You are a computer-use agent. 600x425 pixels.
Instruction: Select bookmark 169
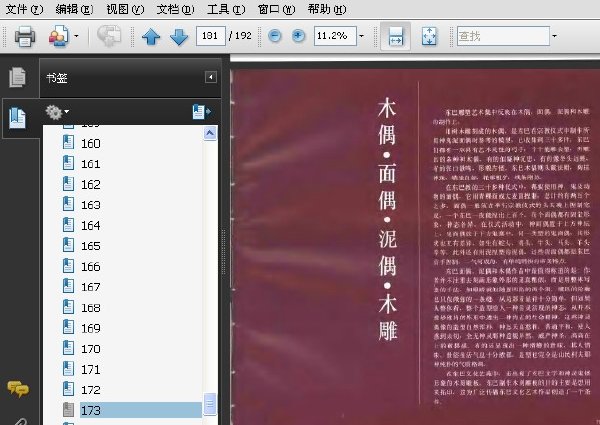pos(91,328)
